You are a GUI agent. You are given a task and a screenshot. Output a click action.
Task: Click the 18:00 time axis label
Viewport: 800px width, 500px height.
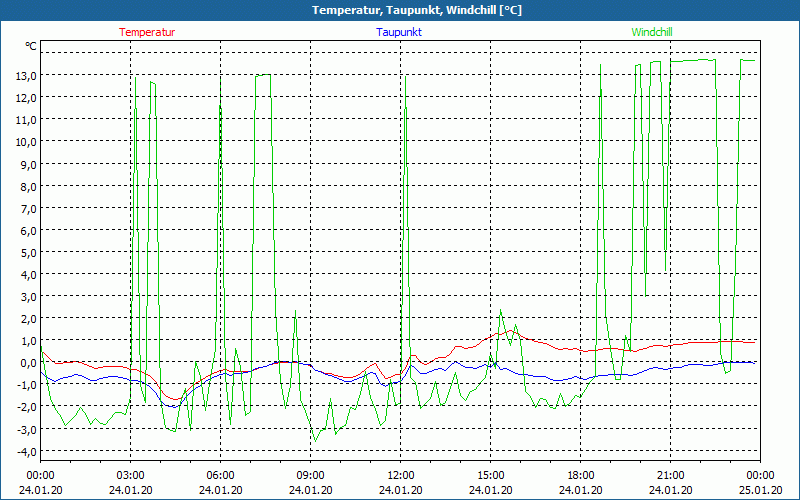581,476
